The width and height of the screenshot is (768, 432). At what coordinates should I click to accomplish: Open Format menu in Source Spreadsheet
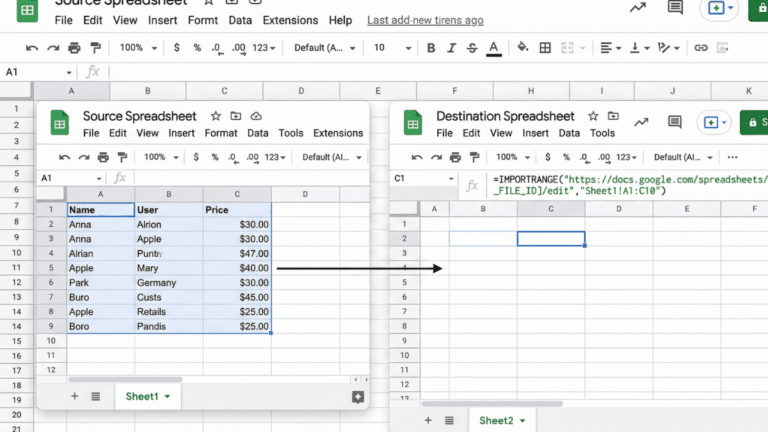221,133
